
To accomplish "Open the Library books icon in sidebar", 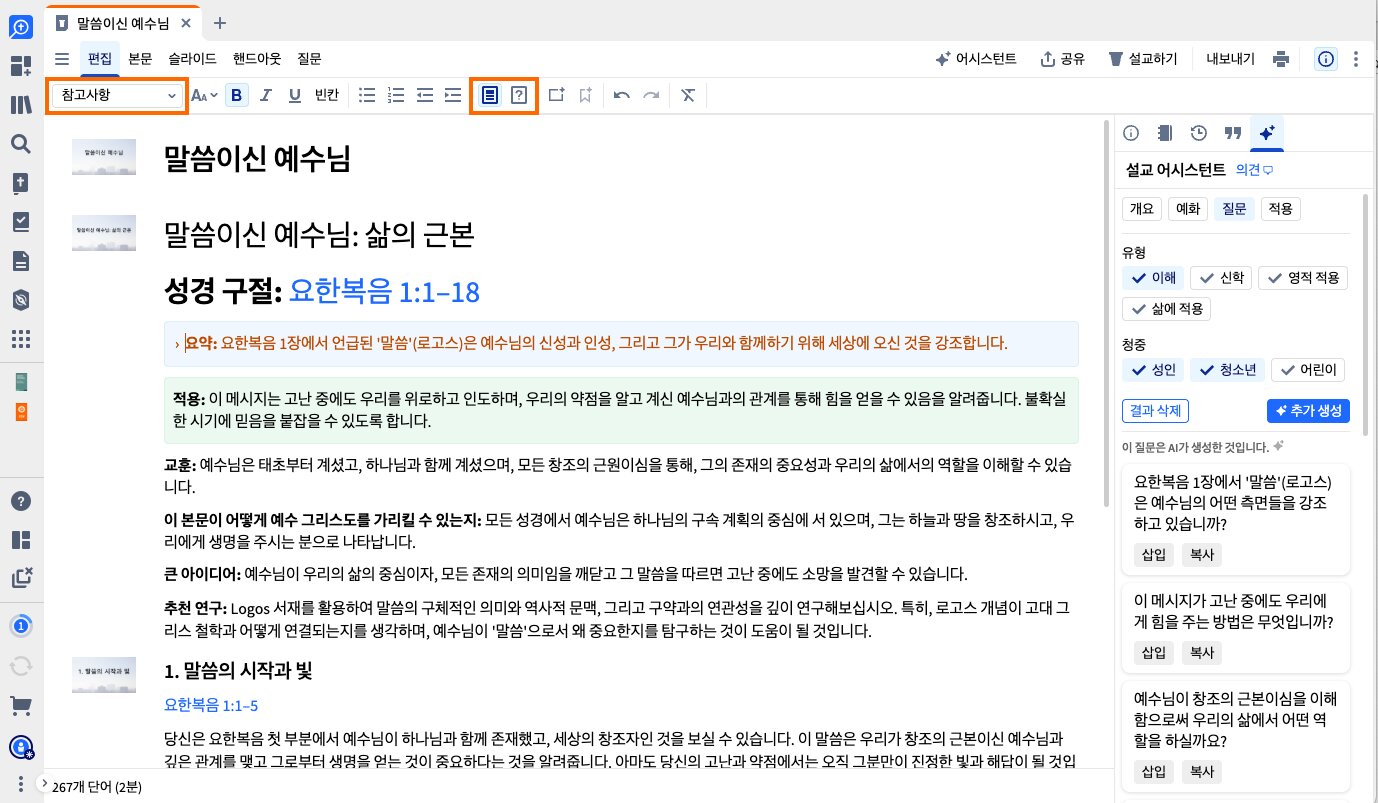I will 21,106.
